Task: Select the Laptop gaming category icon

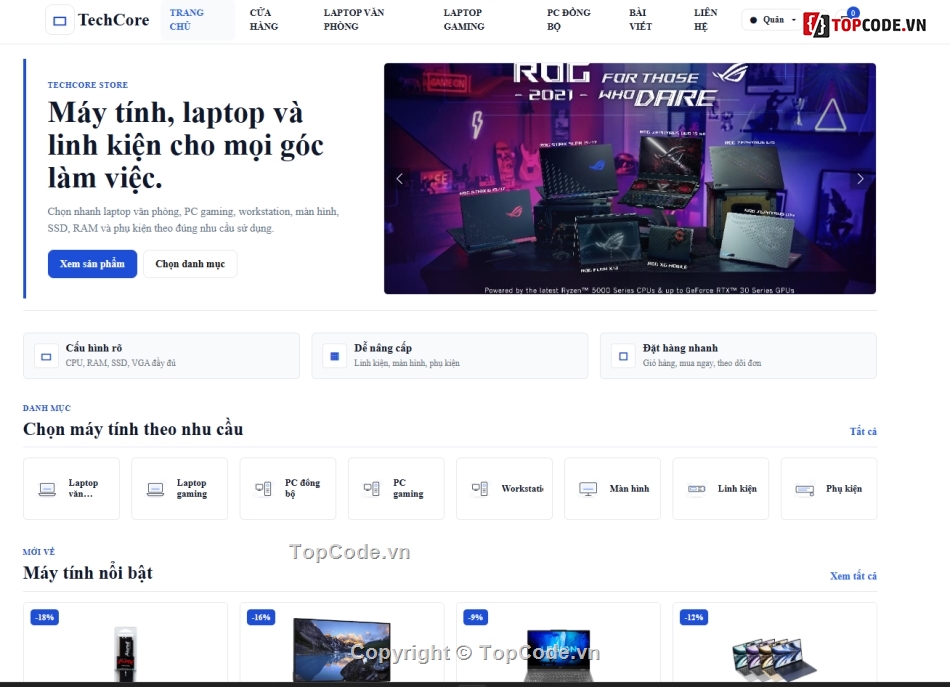Action: tap(156, 489)
